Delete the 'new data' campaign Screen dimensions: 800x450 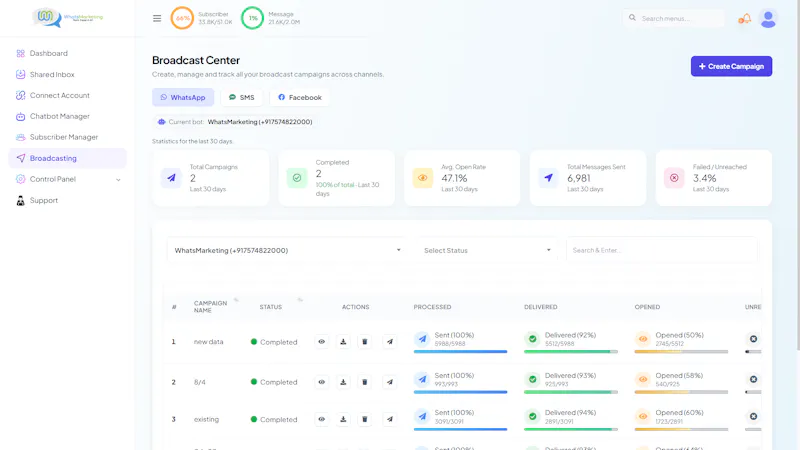pos(365,342)
